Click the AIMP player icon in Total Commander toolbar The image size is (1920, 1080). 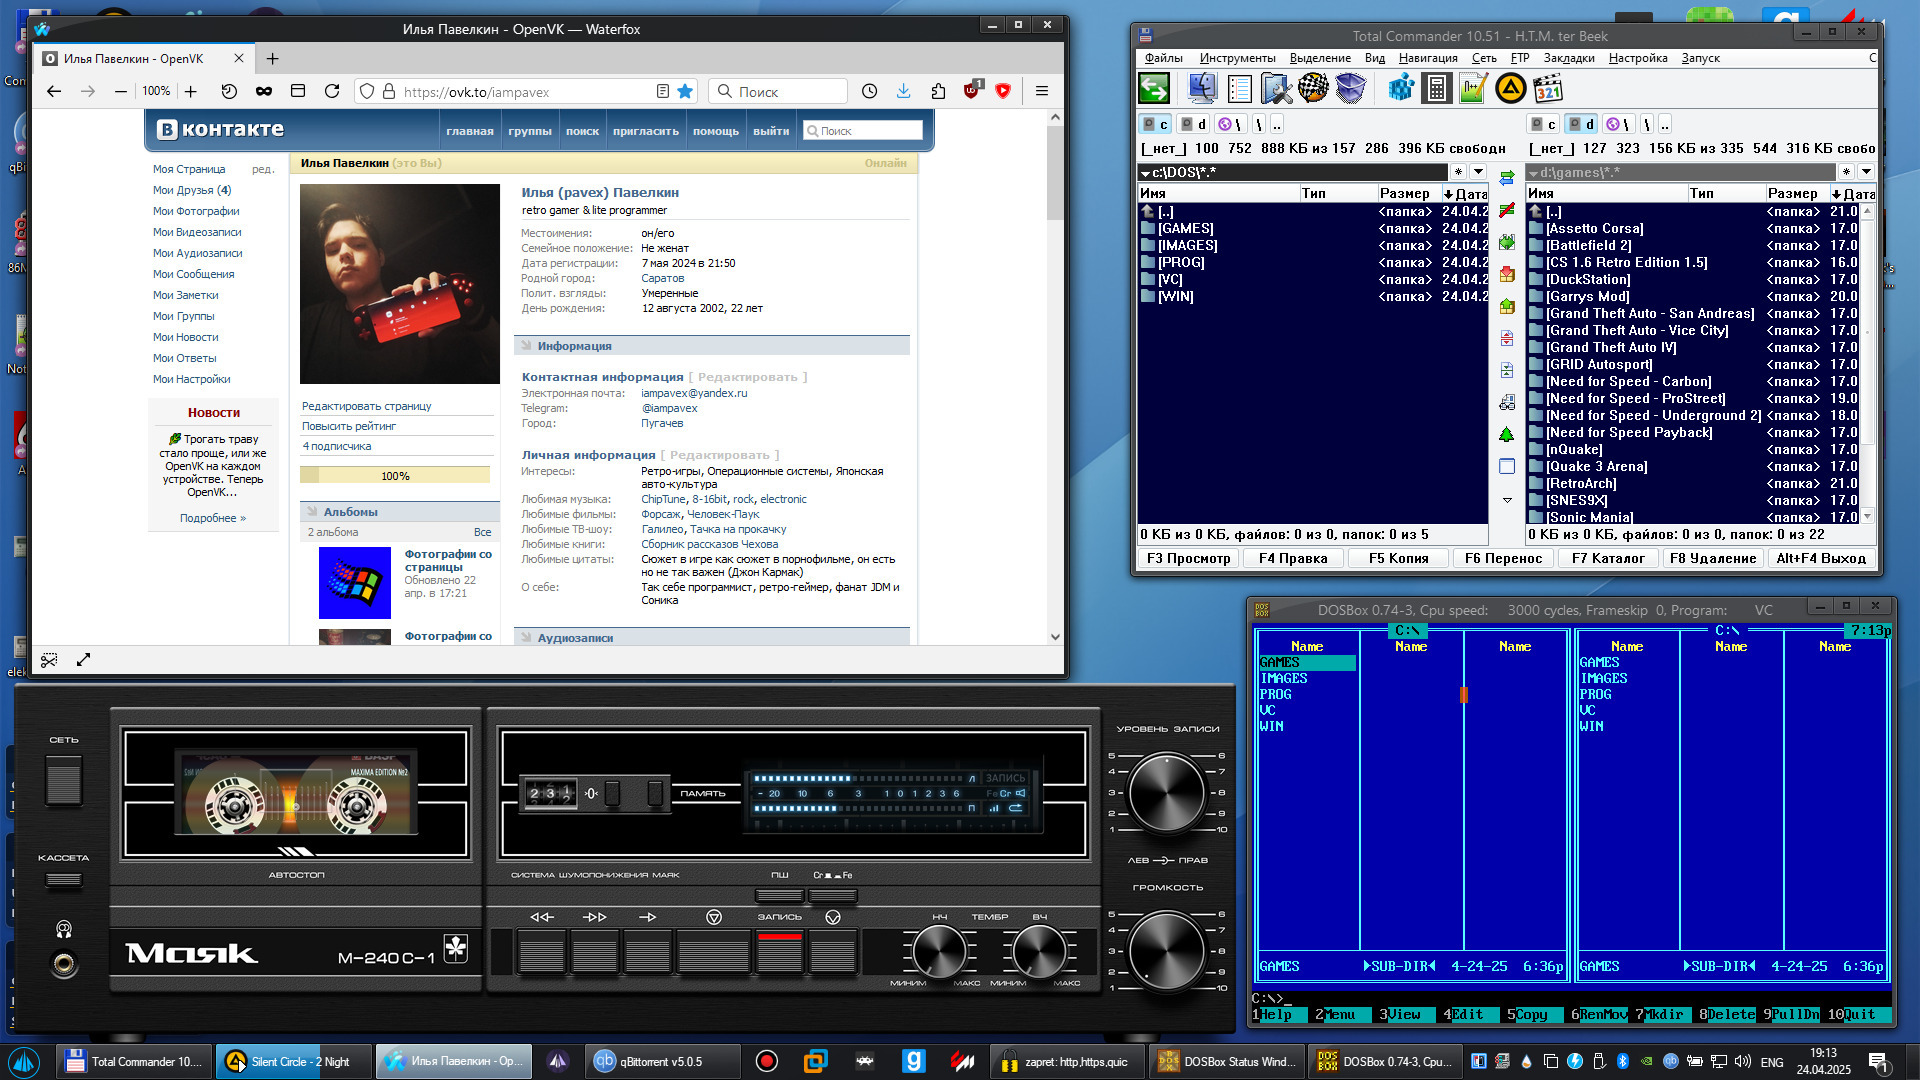click(x=1510, y=89)
